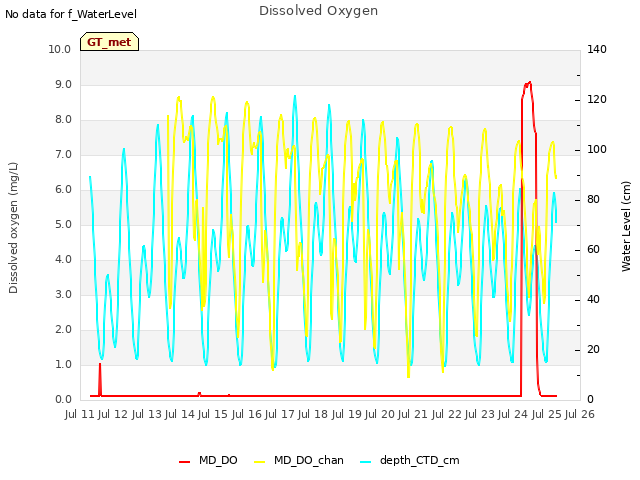Click the 1.0 left axis value
The width and height of the screenshot is (640, 480).
coord(63,364)
